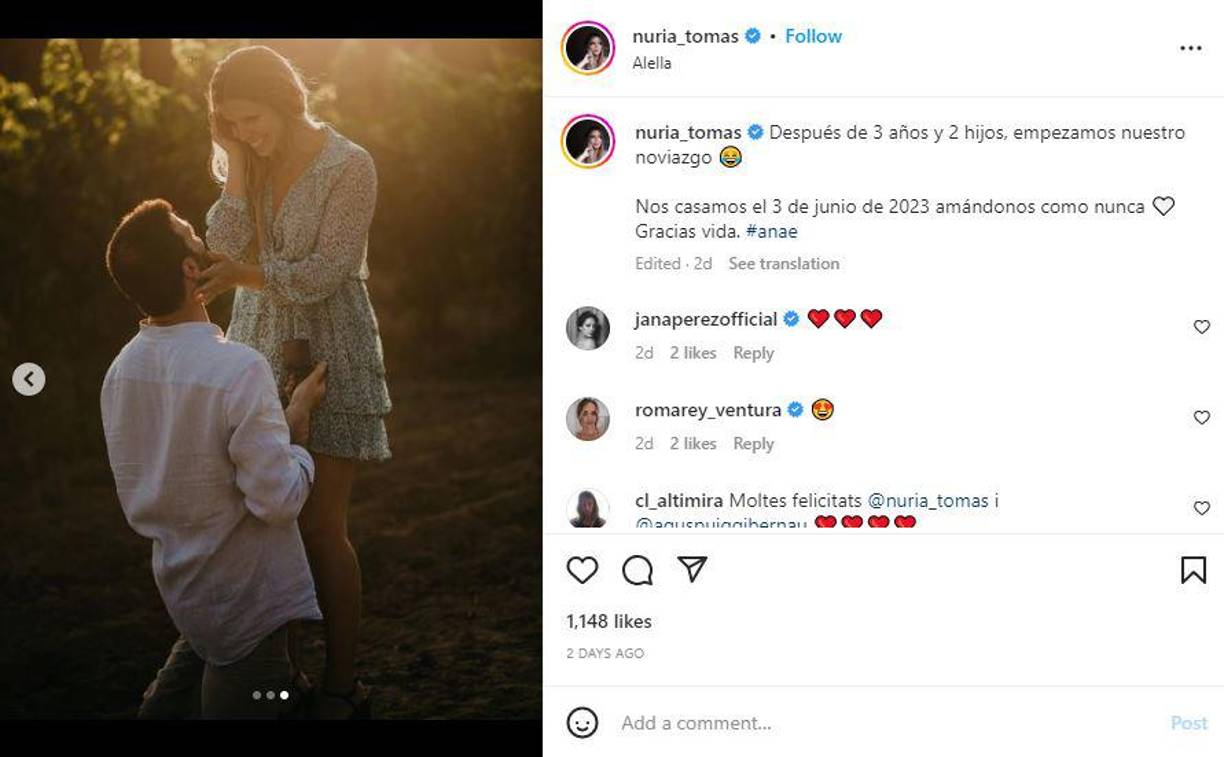Open post options via the ellipsis menu
Screen dimensions: 1224x757
1191,47
